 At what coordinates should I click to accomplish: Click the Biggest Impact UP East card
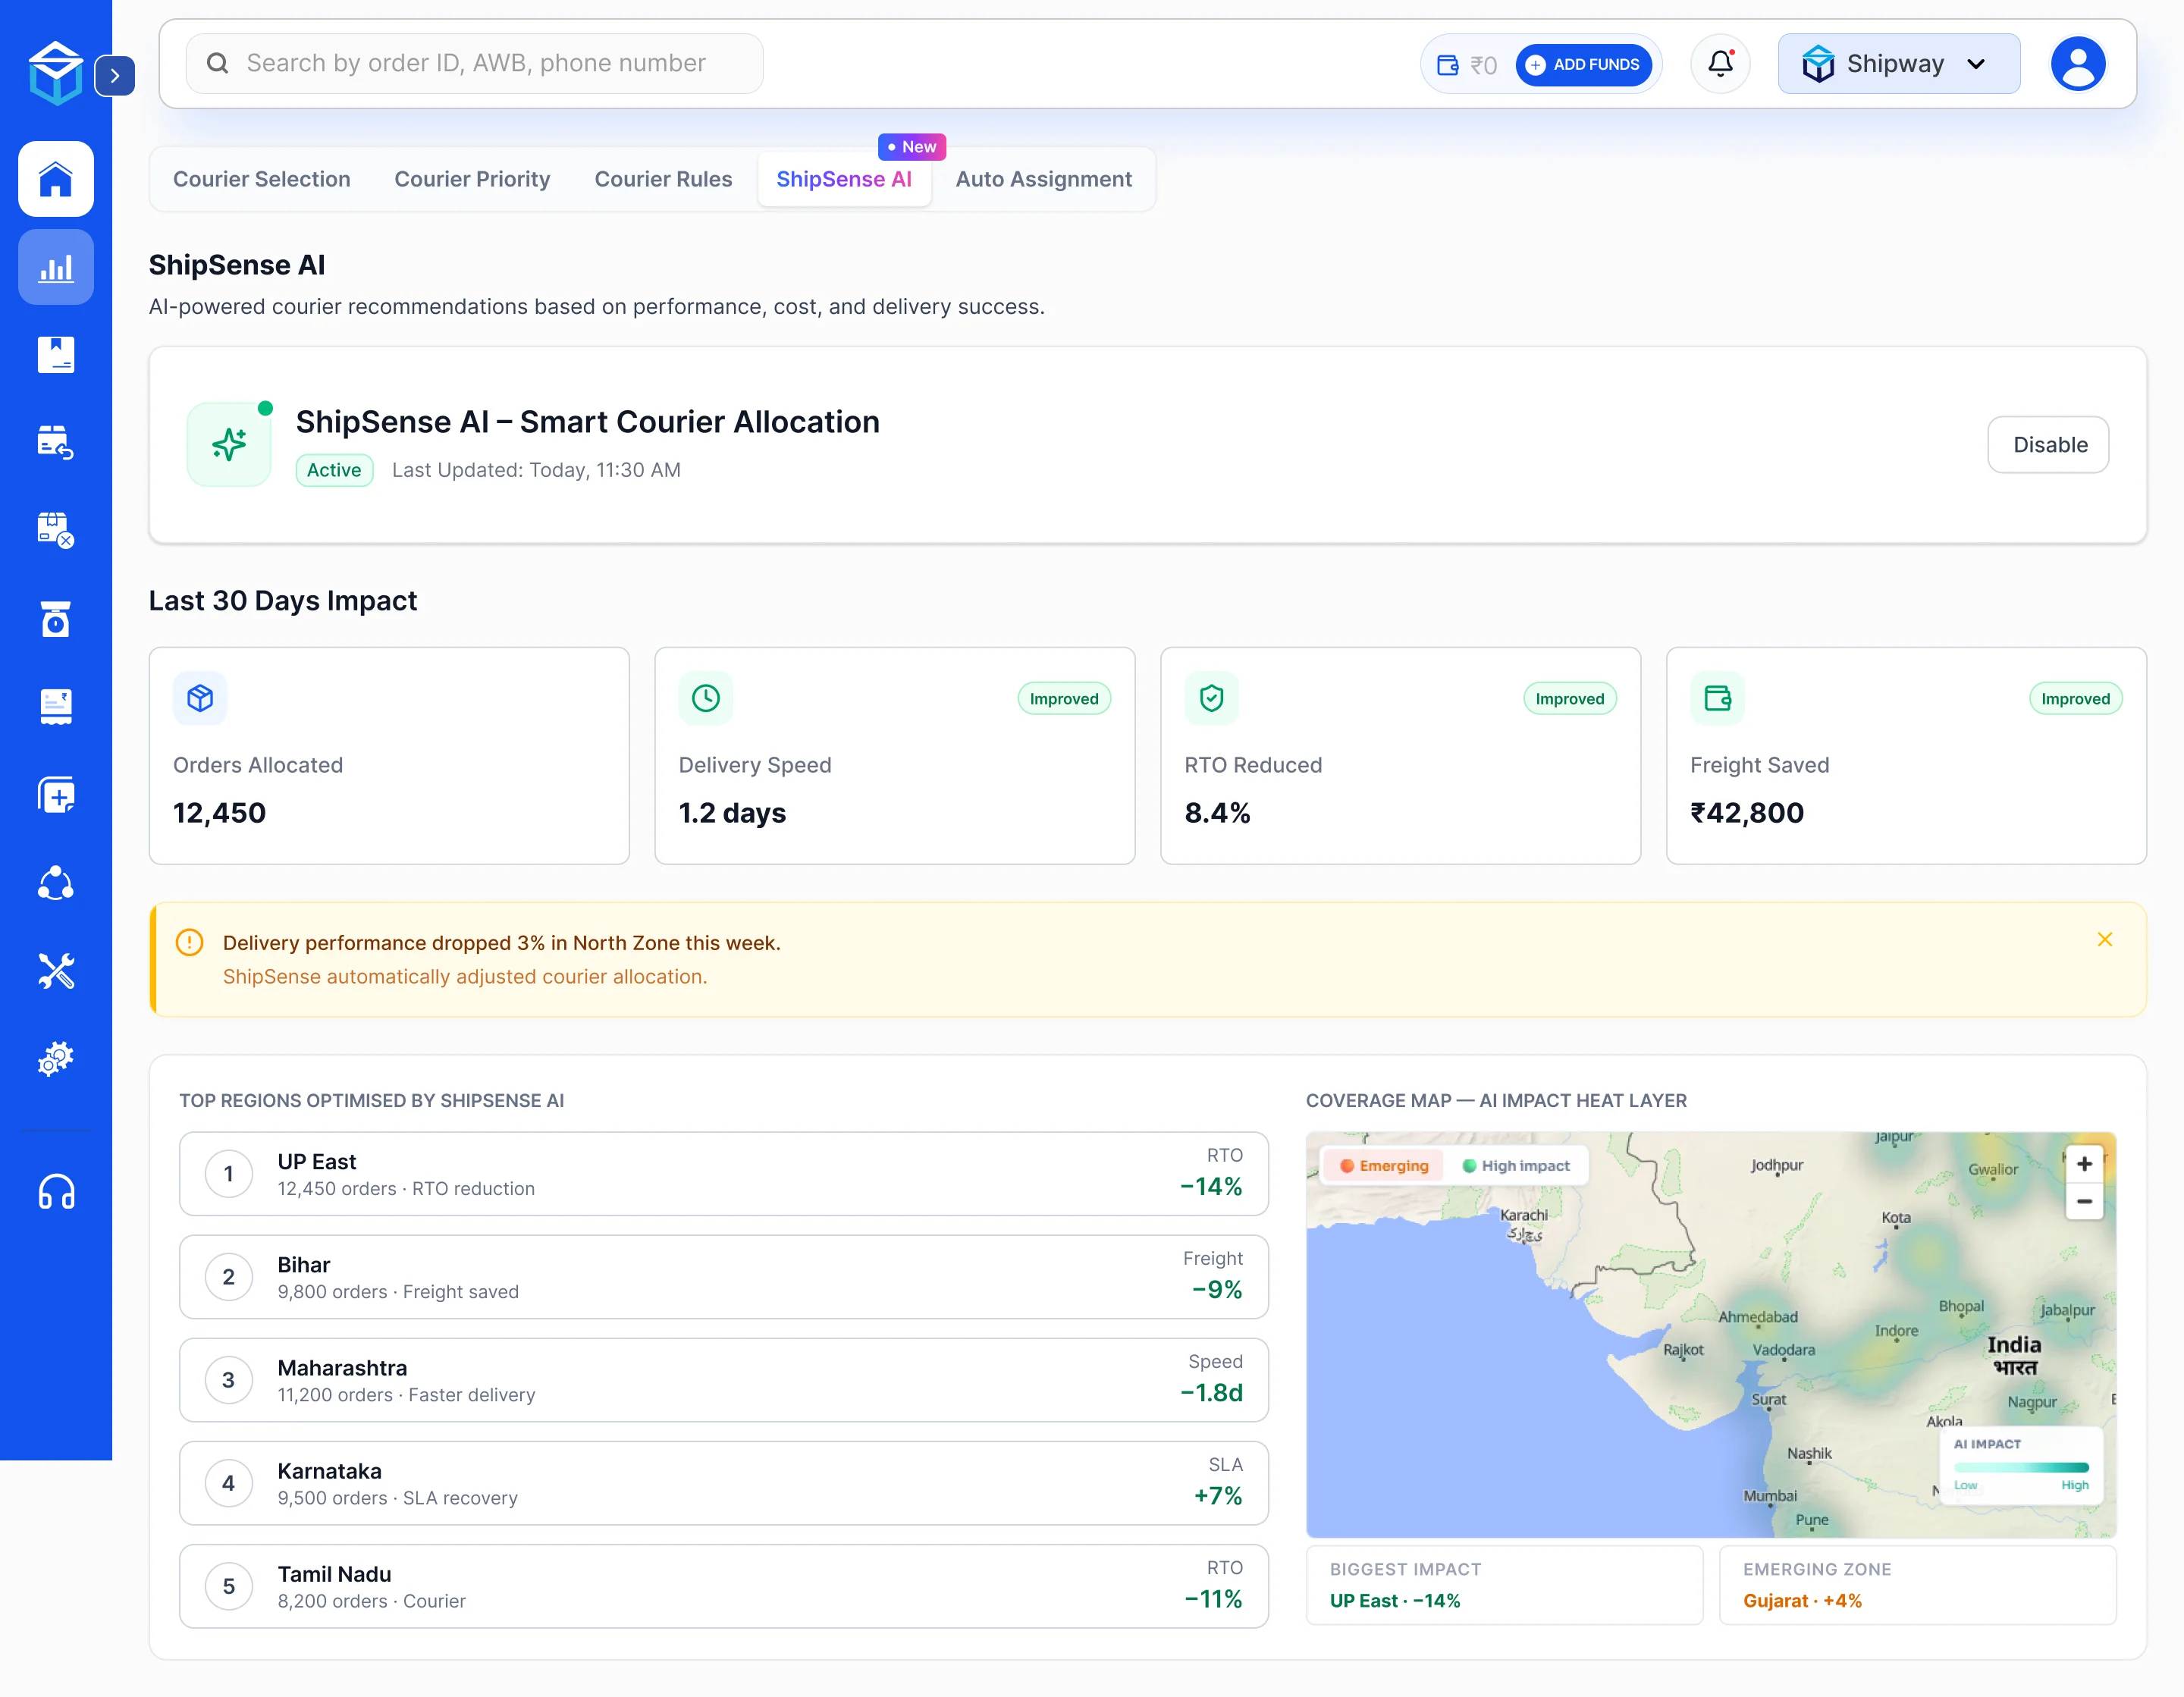(1504, 1585)
